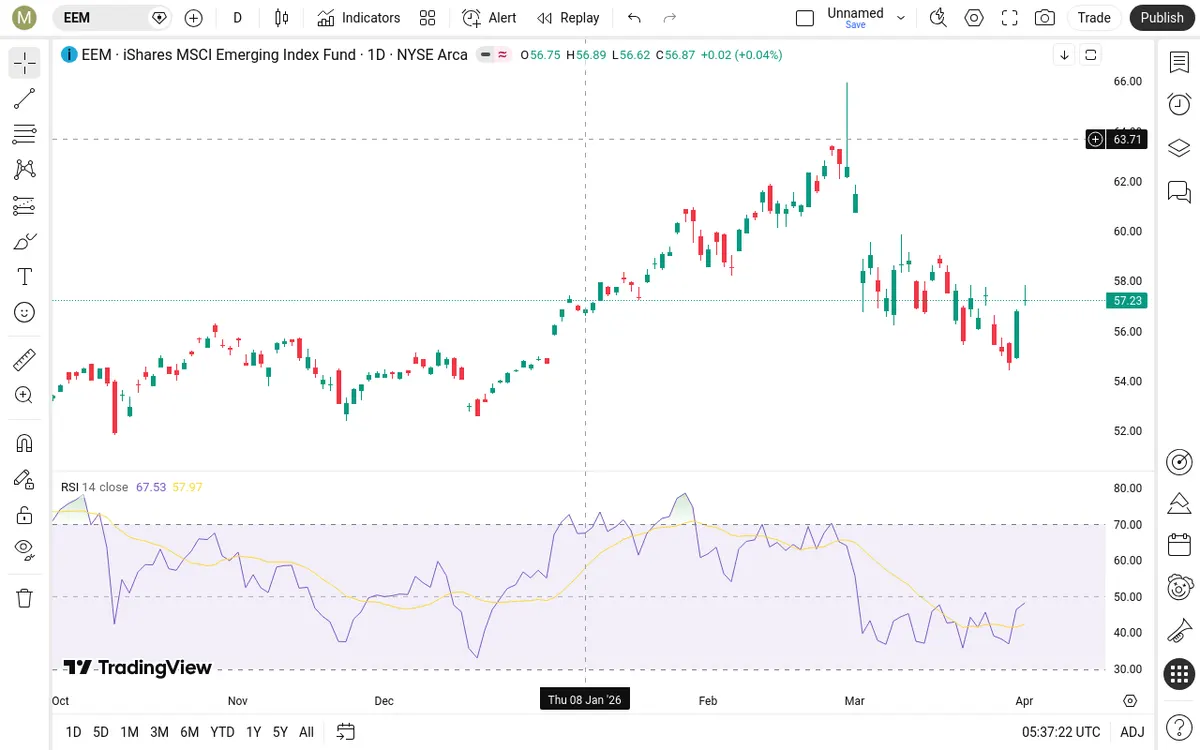
Task: Select the 5Y time range
Action: pos(280,732)
